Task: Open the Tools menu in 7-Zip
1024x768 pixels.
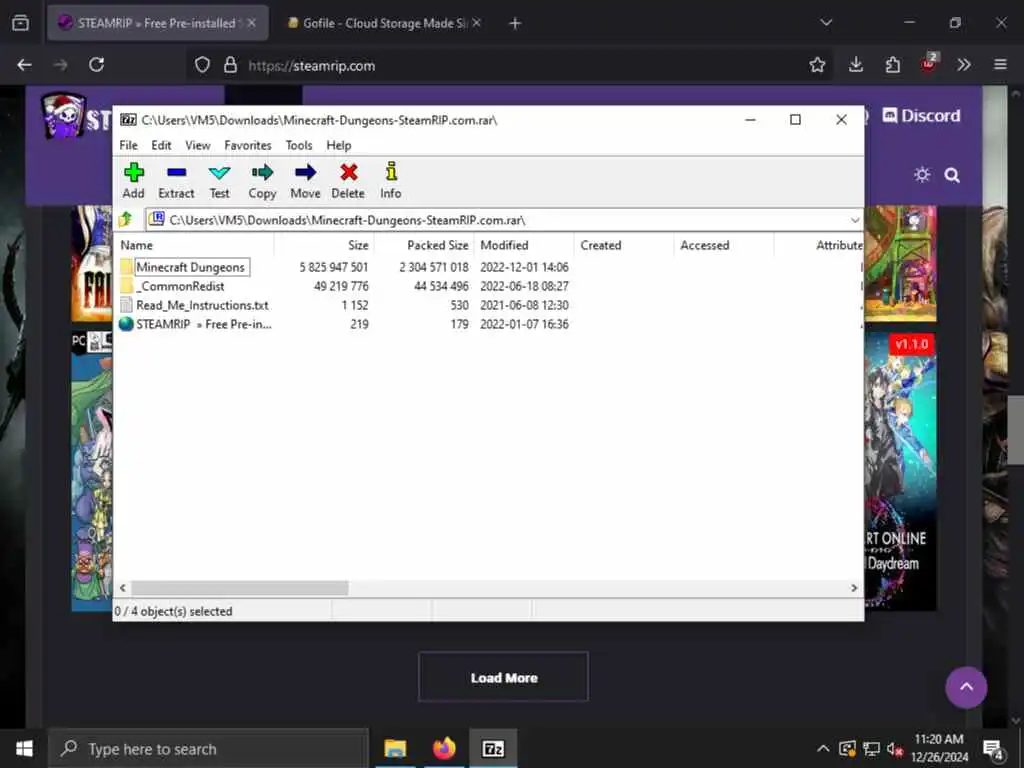Action: pos(298,145)
